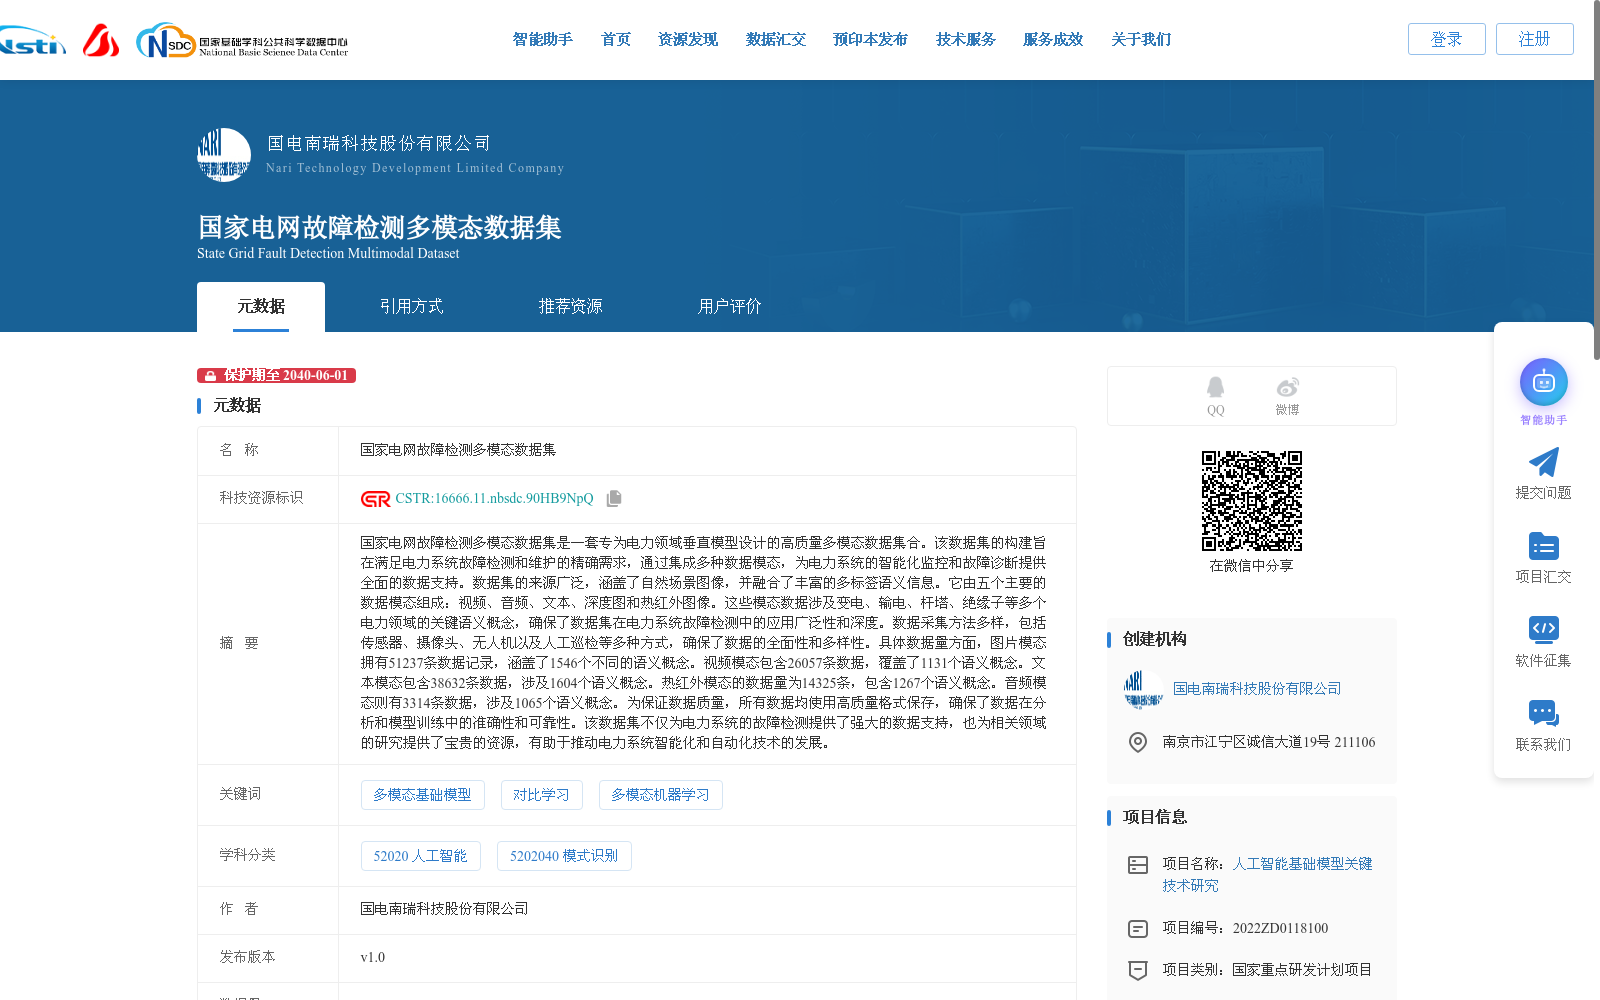This screenshot has width=1600, height=1000.
Task: Switch to the 引用方式 tab
Action: 412,306
